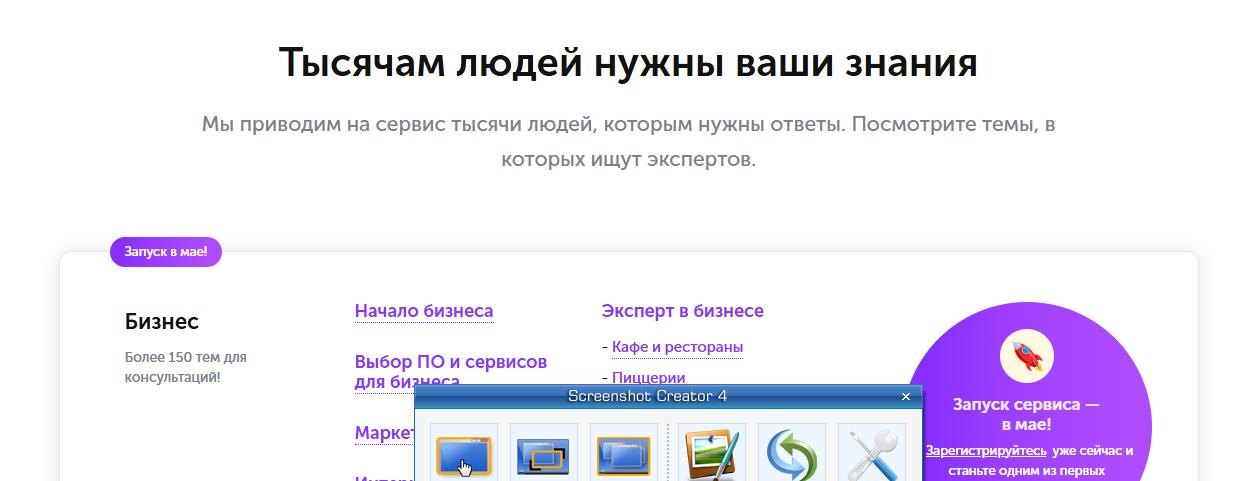Click the blue-green circular arrows icon
Image resolution: width=1249 pixels, height=481 pixels.
coord(792,453)
